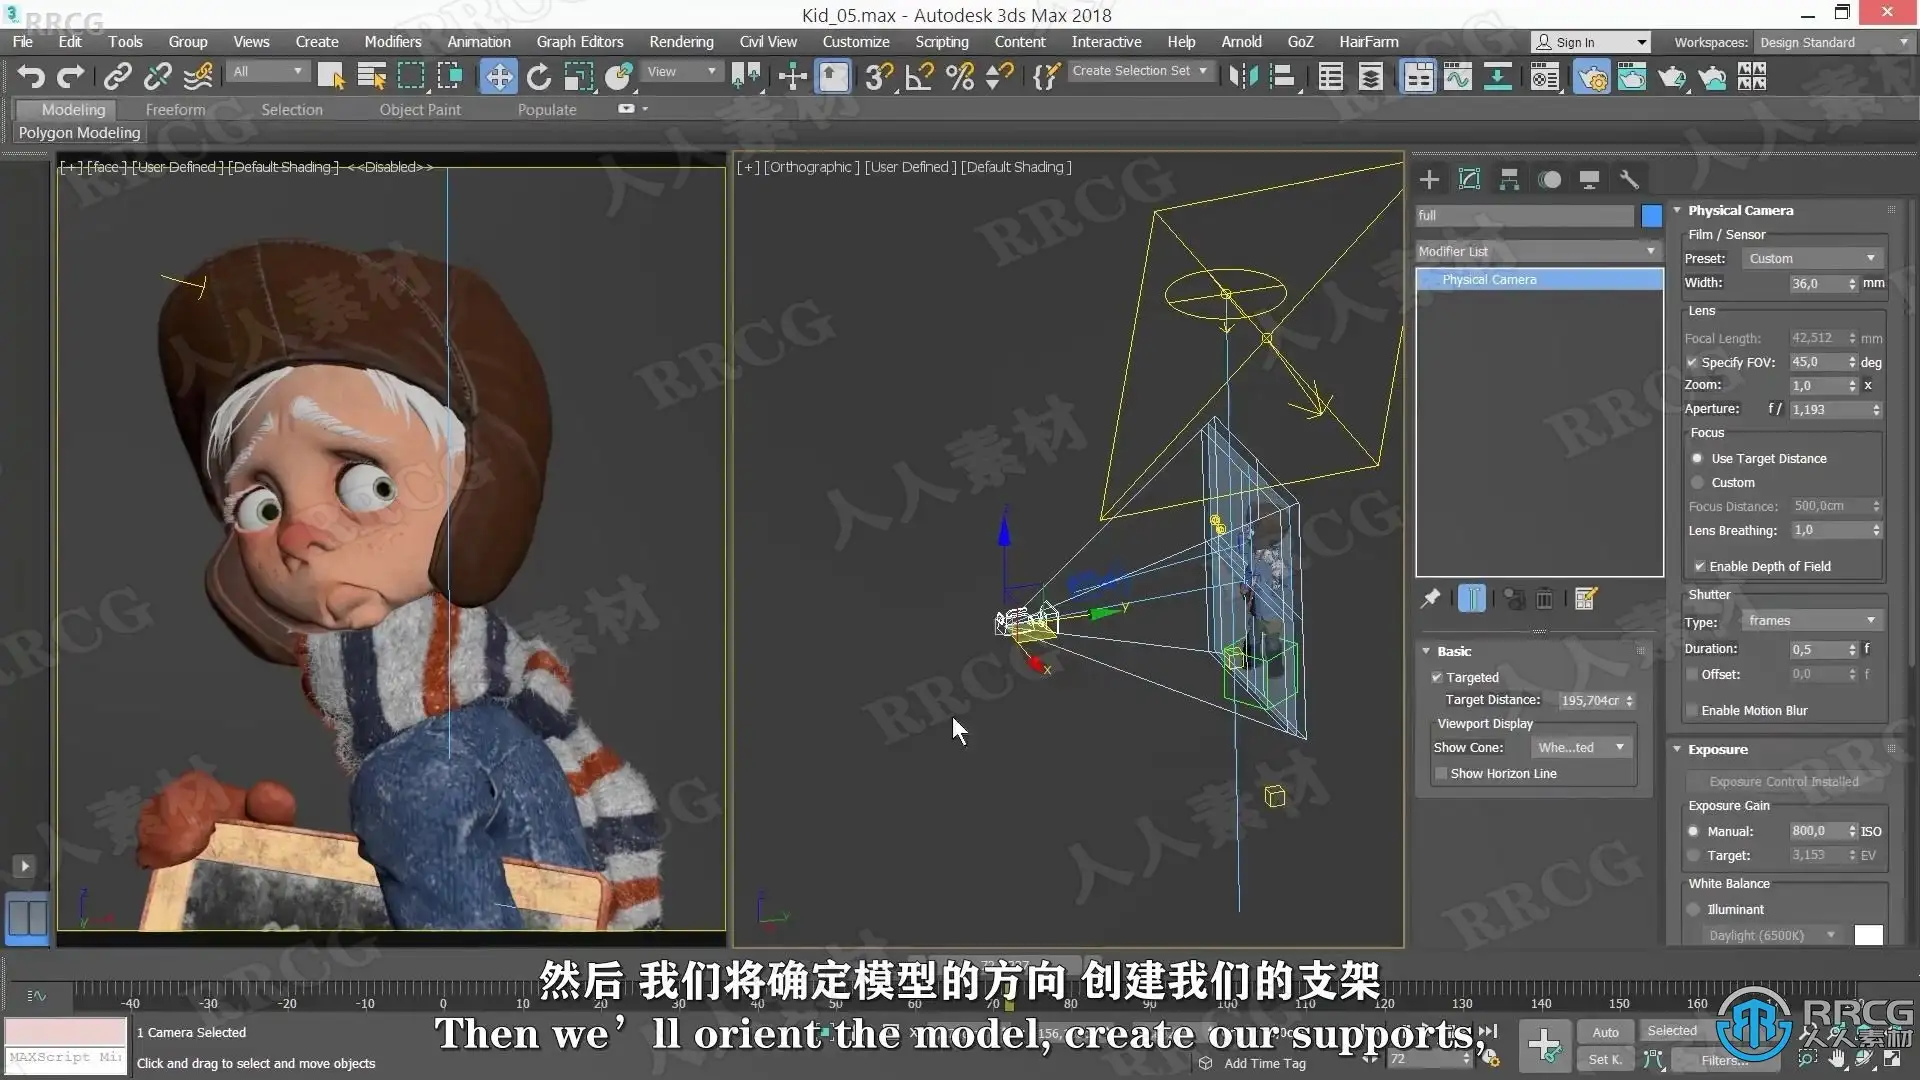Uncheck Enable Depth of Field
1920x1080 pixels.
pos(1699,566)
